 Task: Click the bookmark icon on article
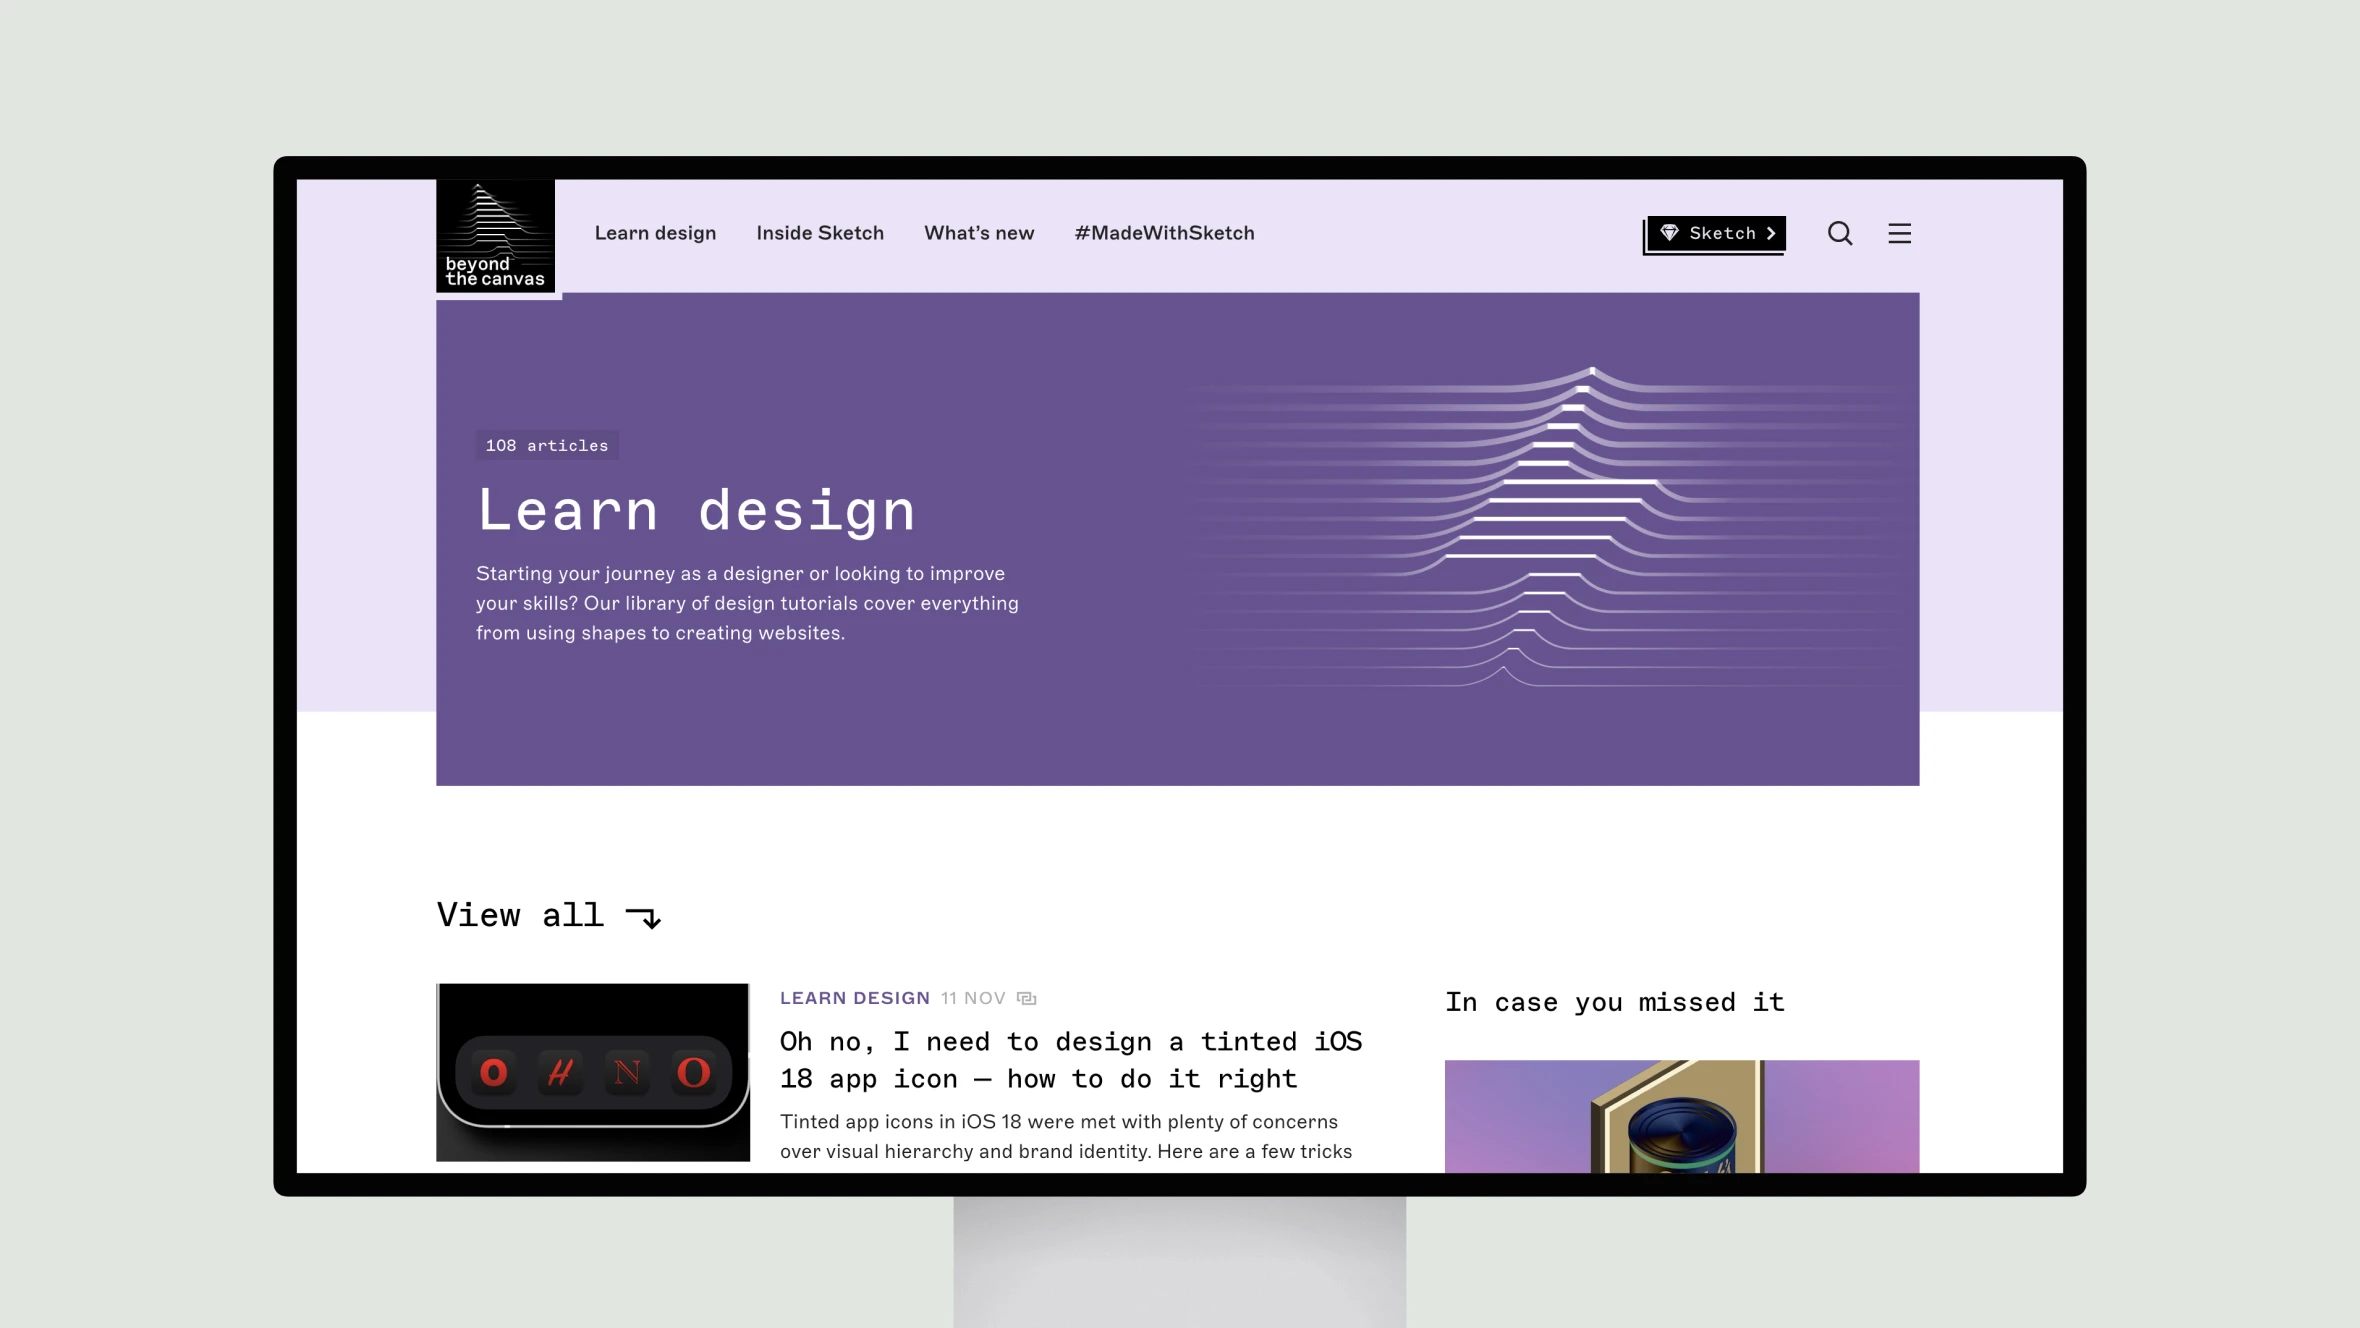(x=1028, y=997)
